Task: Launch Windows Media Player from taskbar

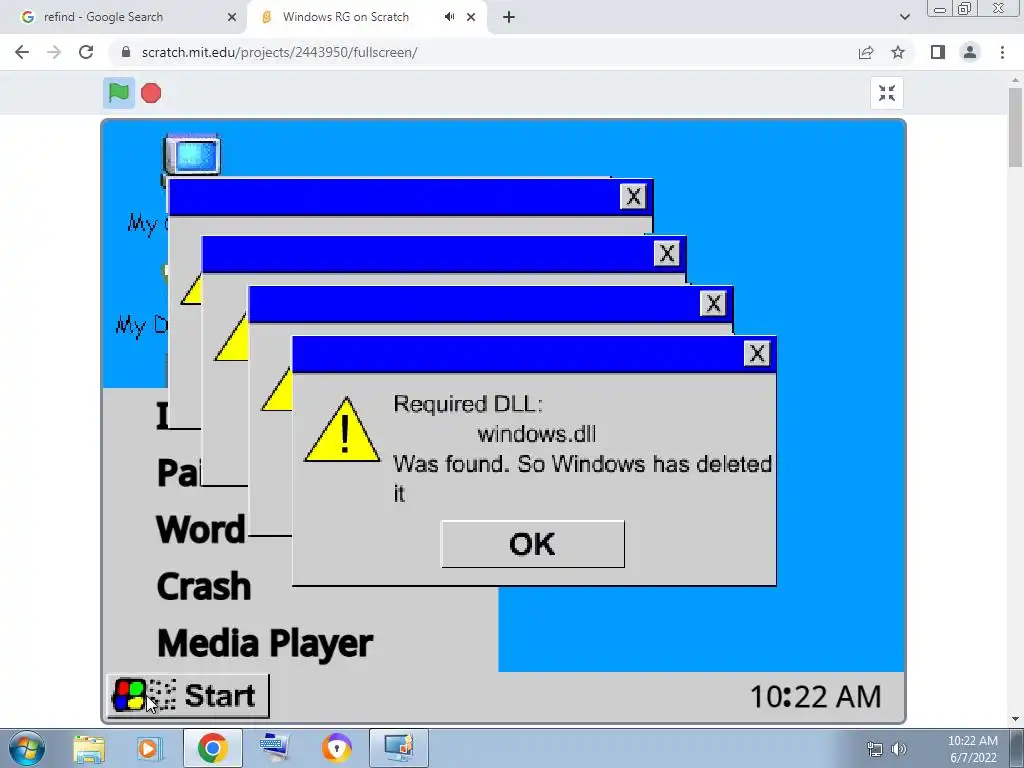Action: pos(150,749)
